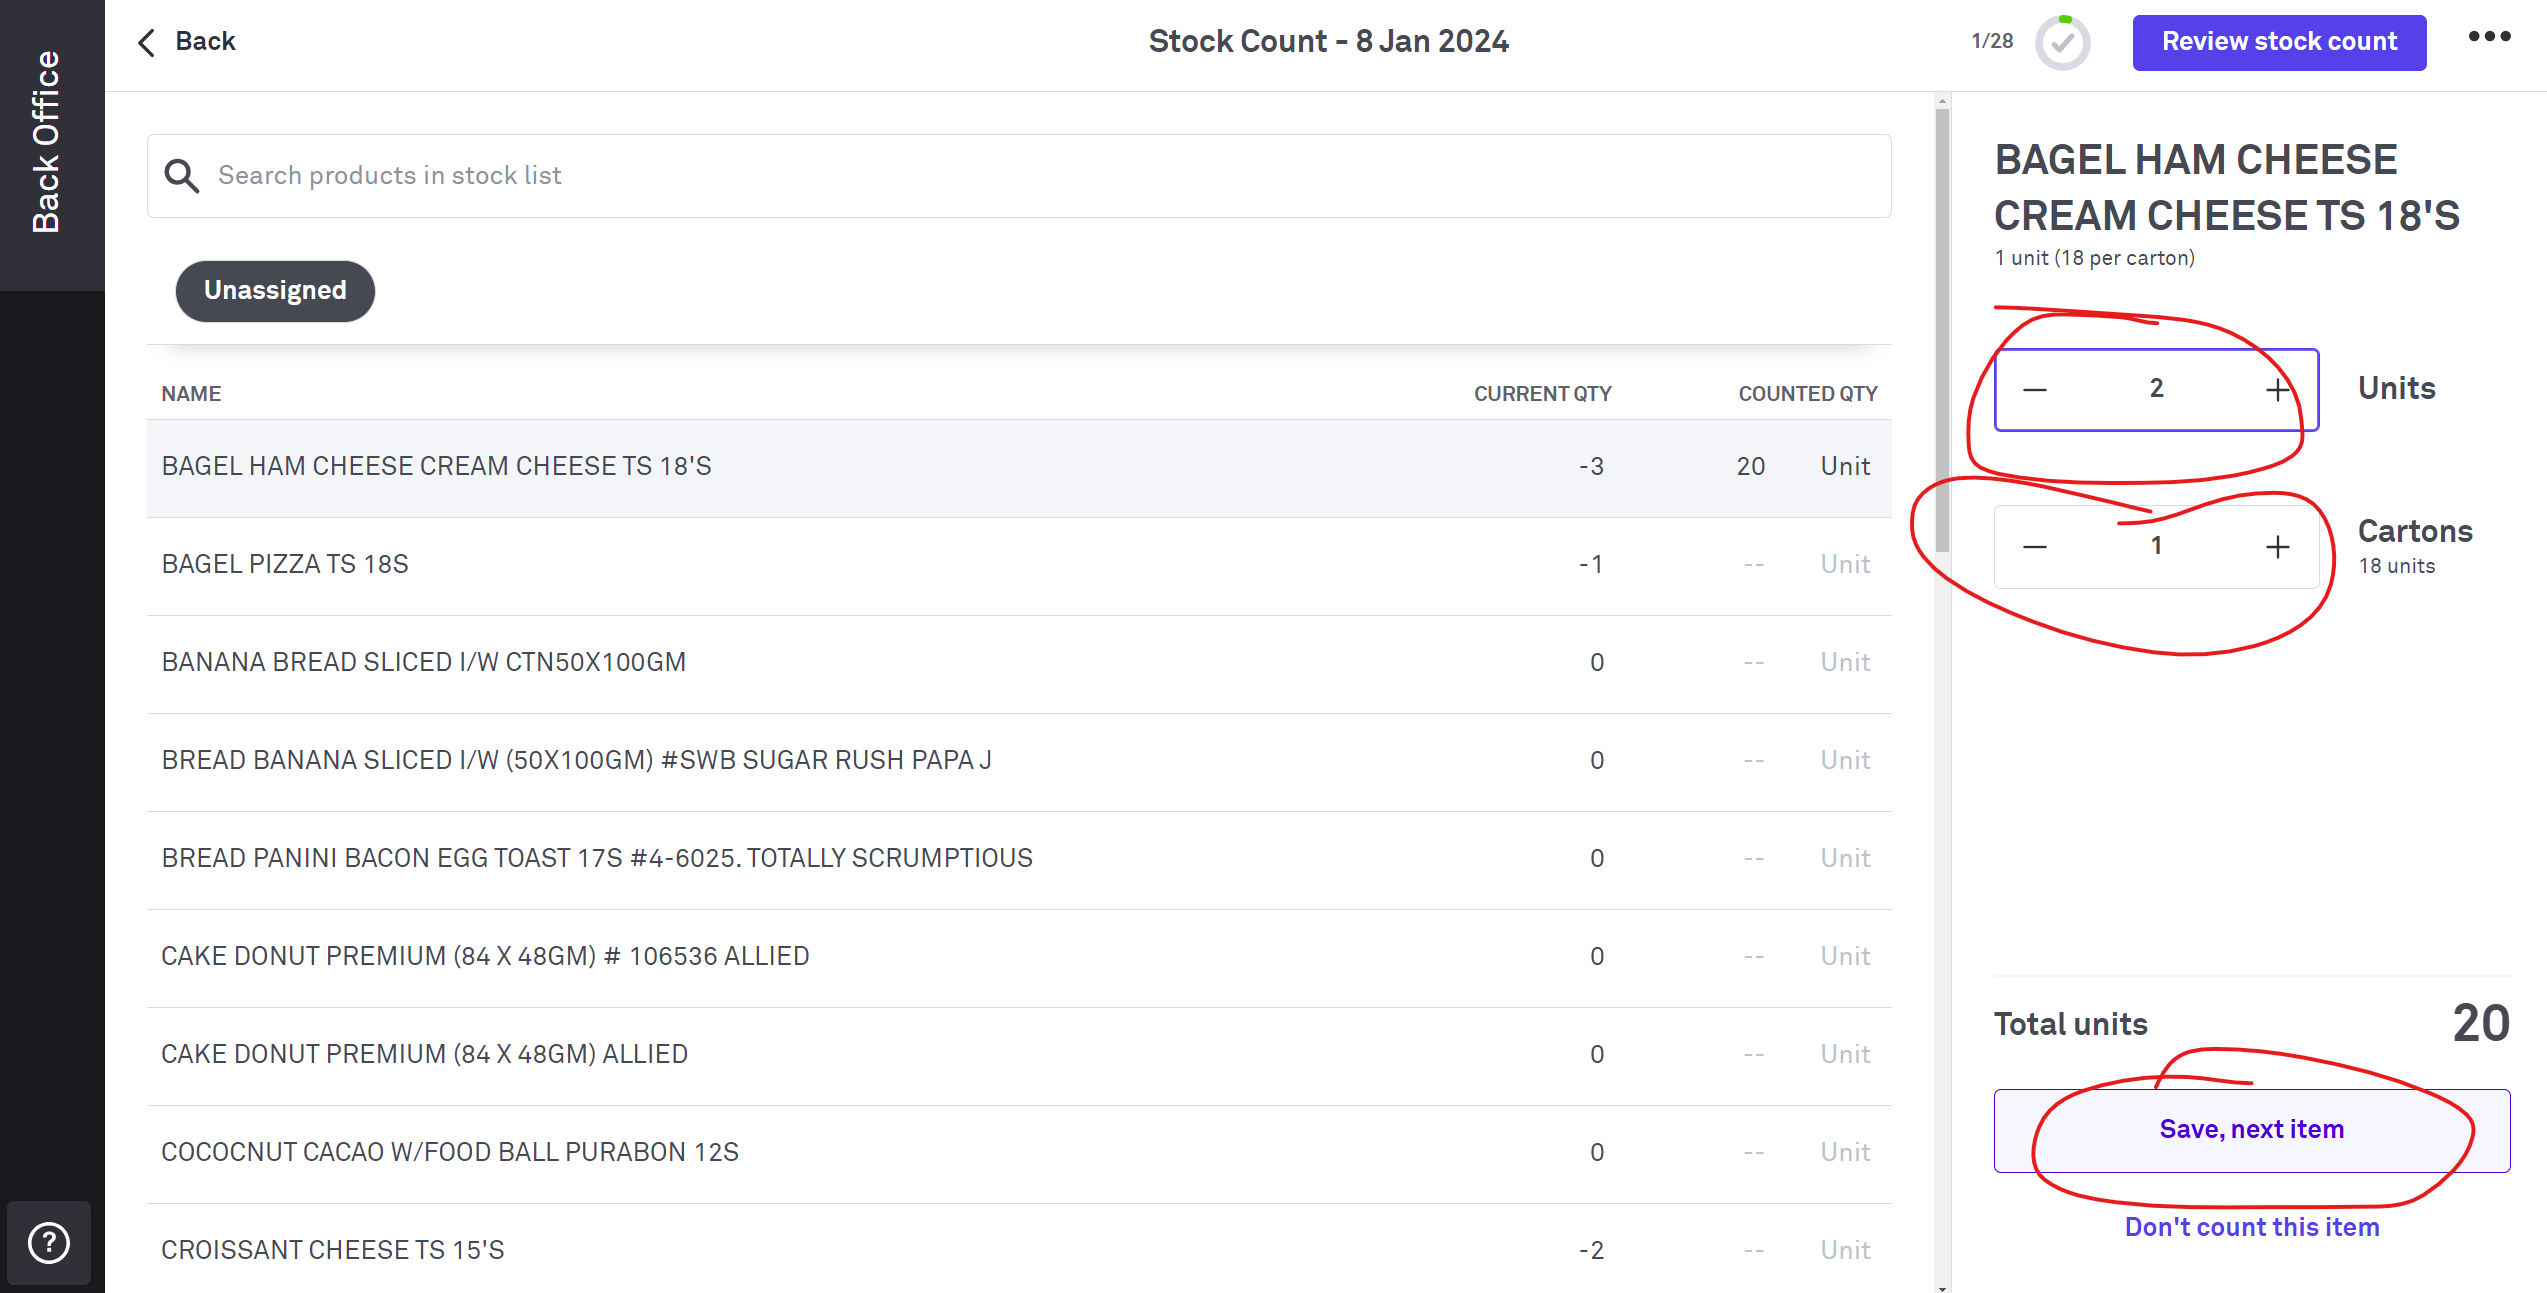
Task: Decrease Cartons count with minus button
Action: (2035, 547)
